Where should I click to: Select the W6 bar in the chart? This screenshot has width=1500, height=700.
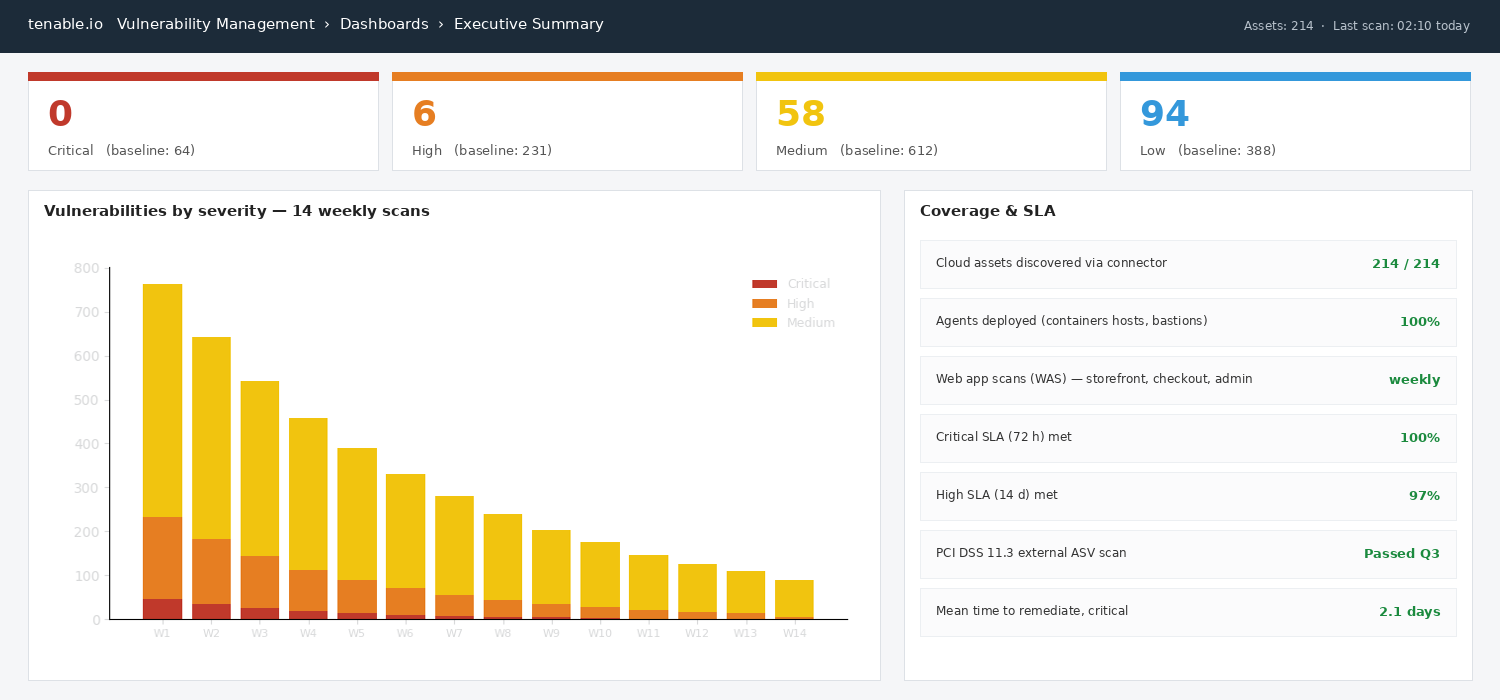coord(405,546)
